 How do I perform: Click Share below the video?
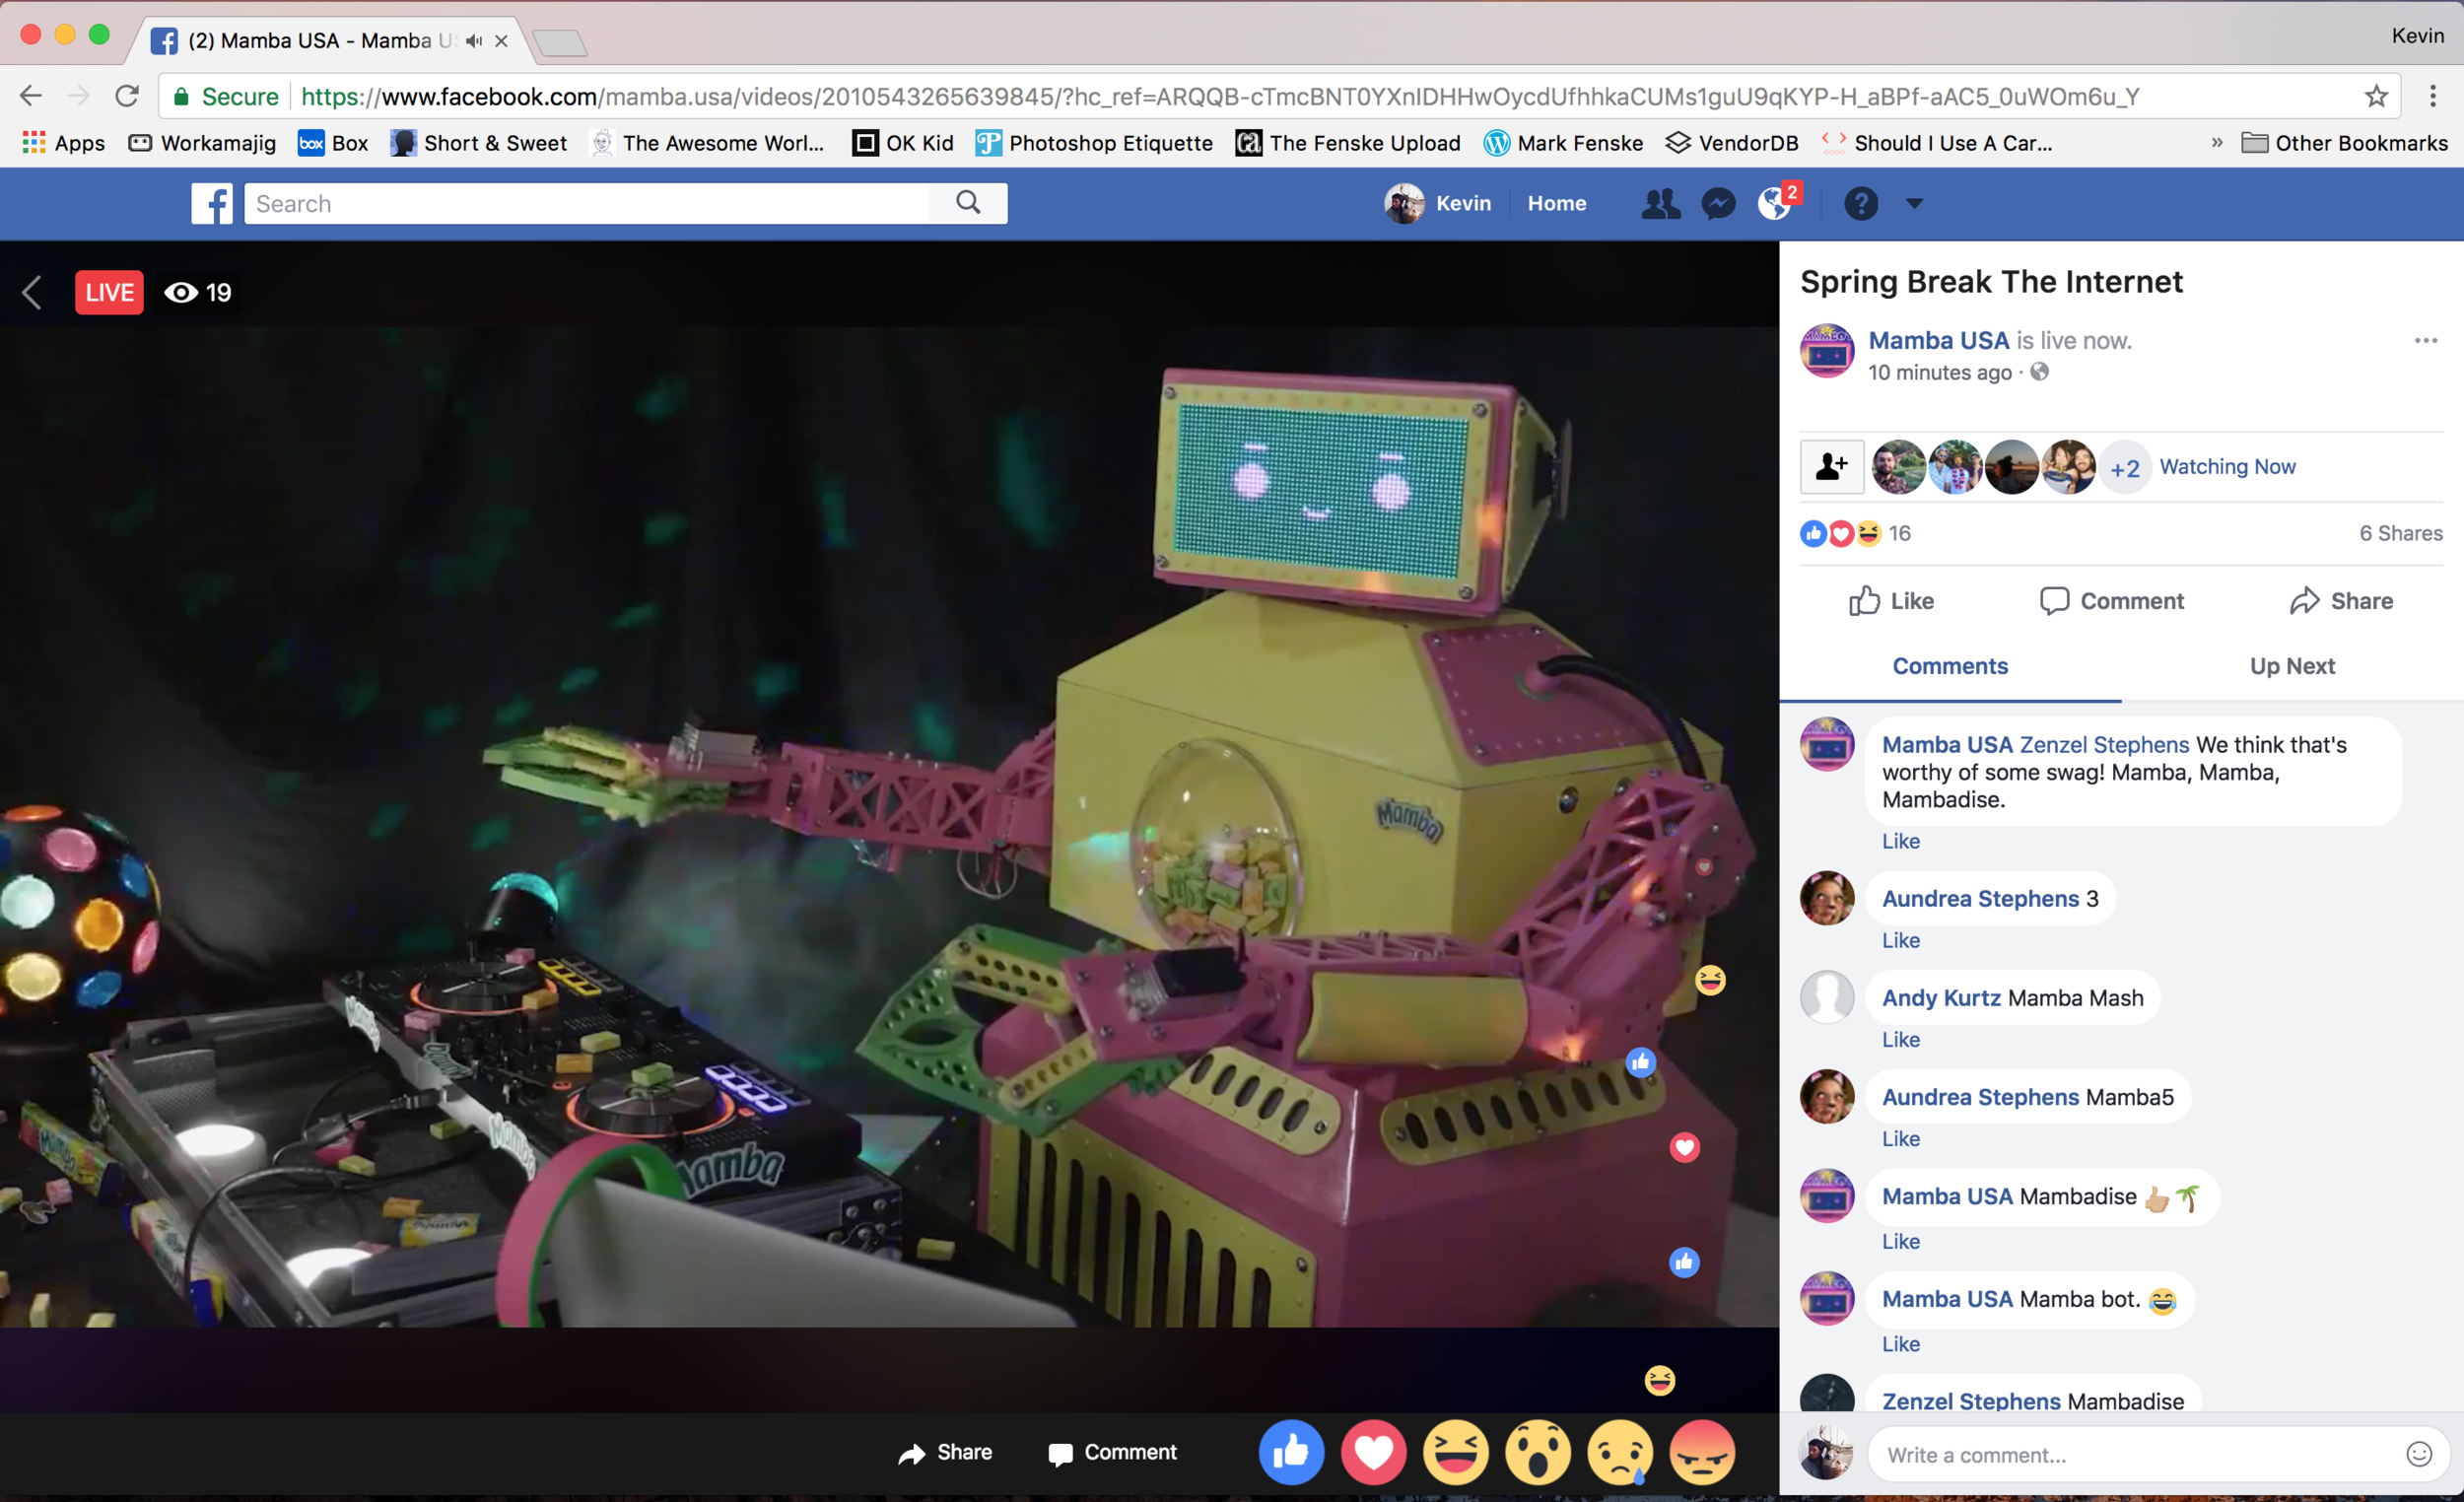pyautogui.click(x=945, y=1452)
